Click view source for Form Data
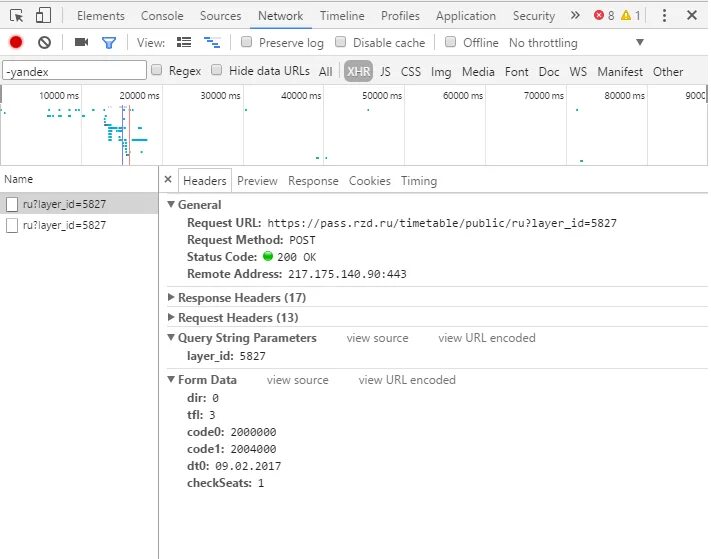The width and height of the screenshot is (711, 559). (297, 380)
